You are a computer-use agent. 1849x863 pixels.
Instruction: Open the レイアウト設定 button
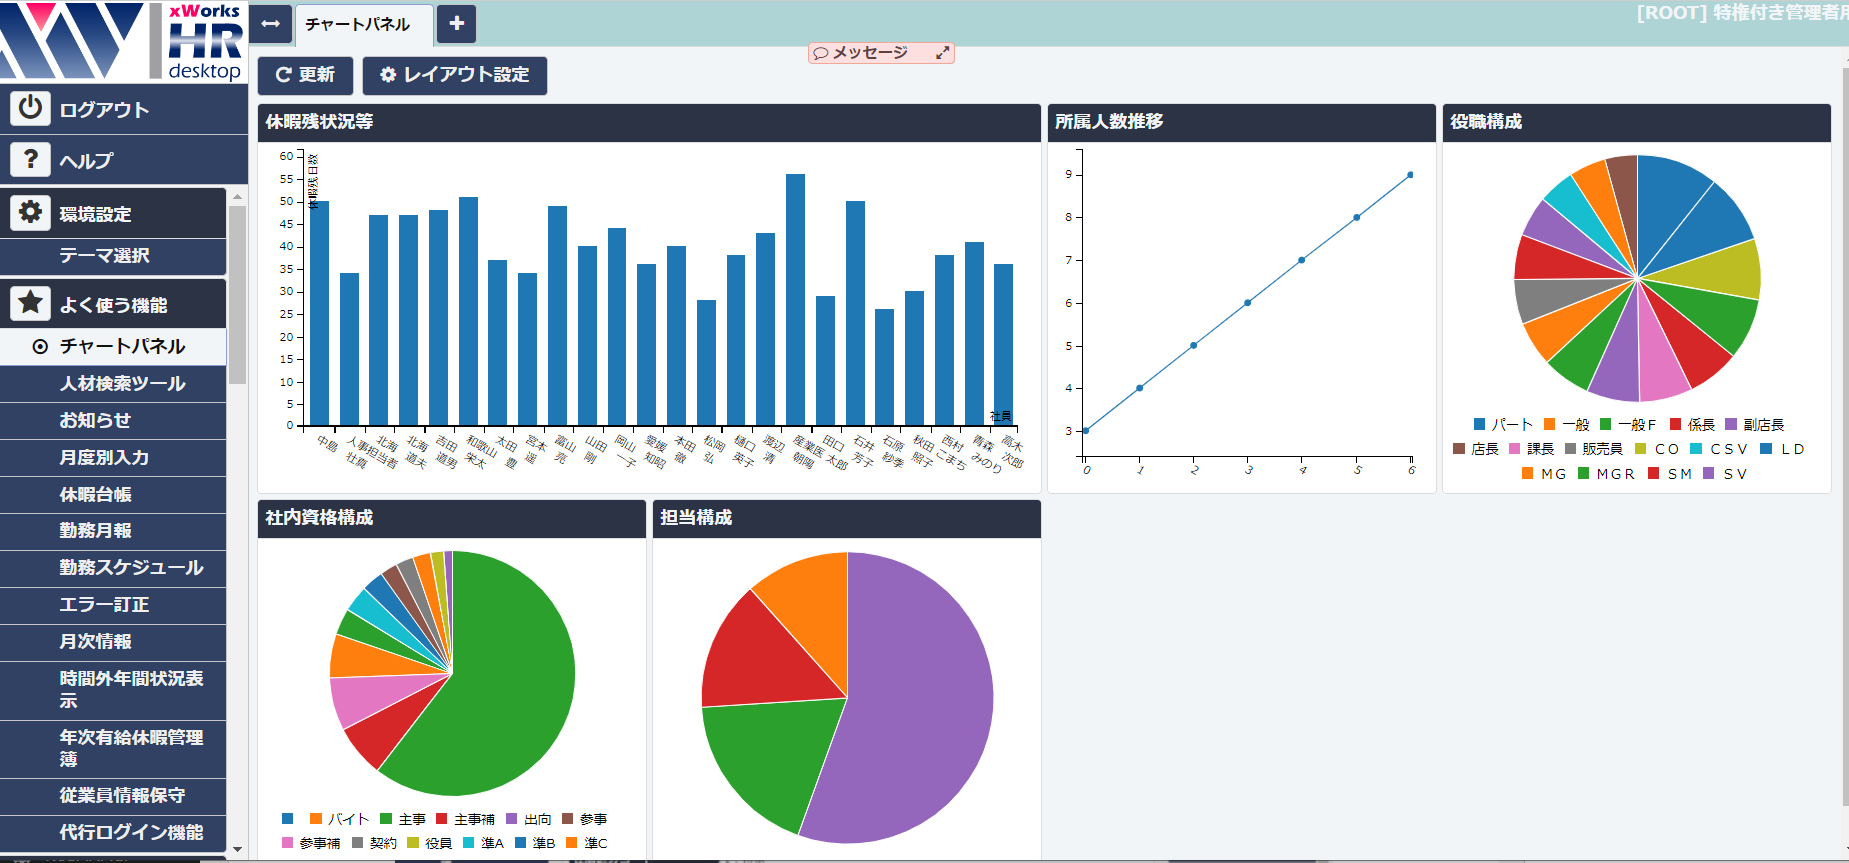pos(454,75)
